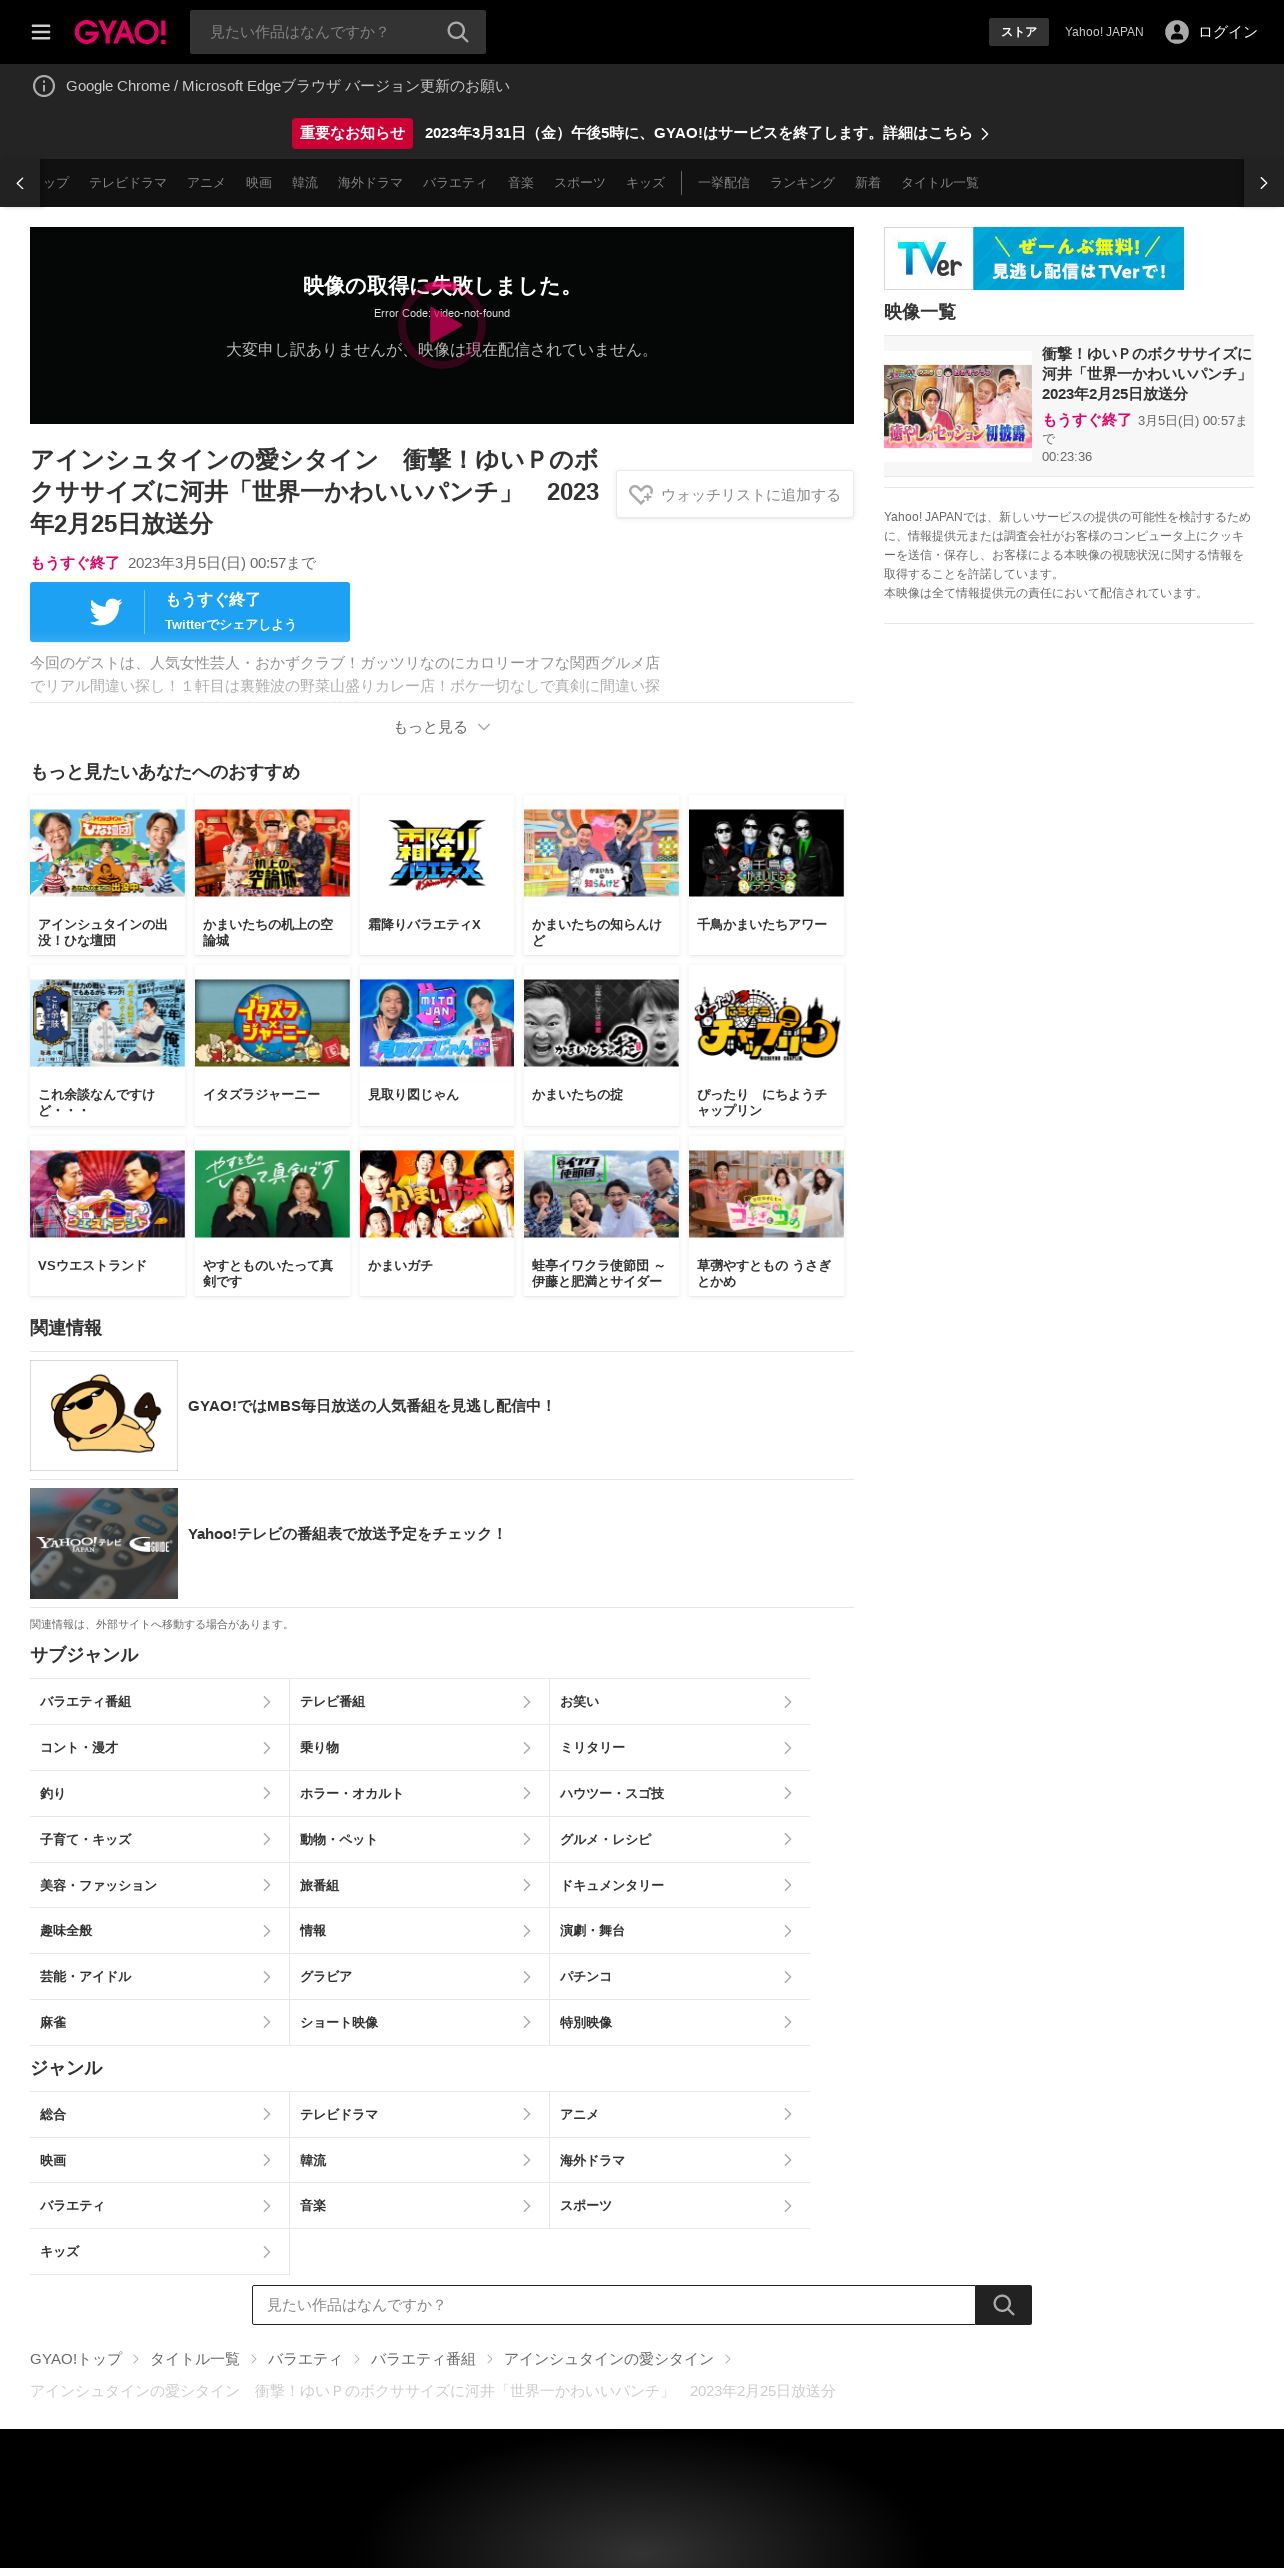Open ホラー・オカルト subgenre row
1284x2568 pixels.
(419, 1794)
